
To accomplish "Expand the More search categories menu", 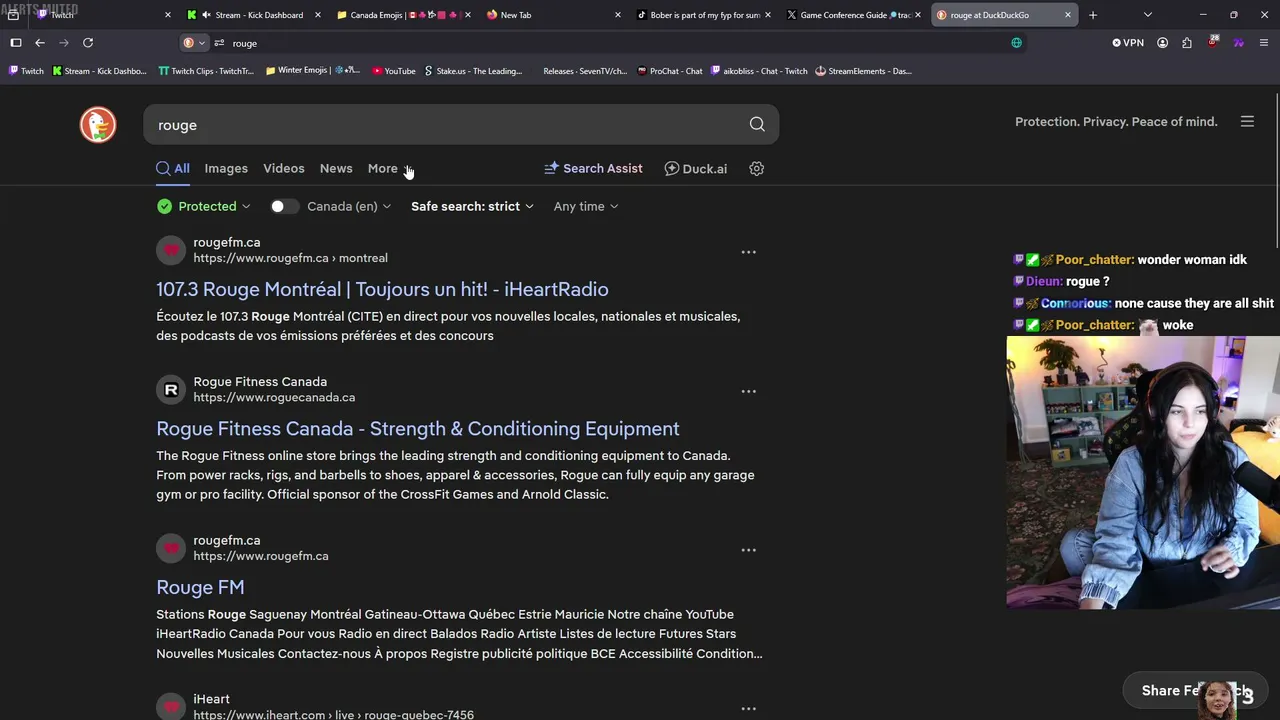I will click(389, 168).
